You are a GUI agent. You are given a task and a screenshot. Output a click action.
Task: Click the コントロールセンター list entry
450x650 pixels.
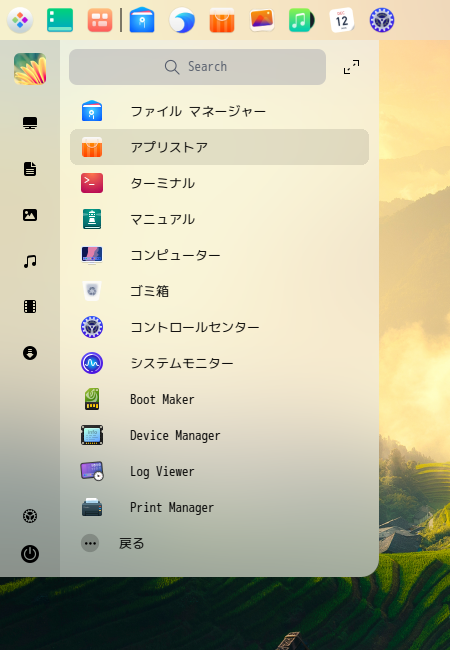[219, 327]
